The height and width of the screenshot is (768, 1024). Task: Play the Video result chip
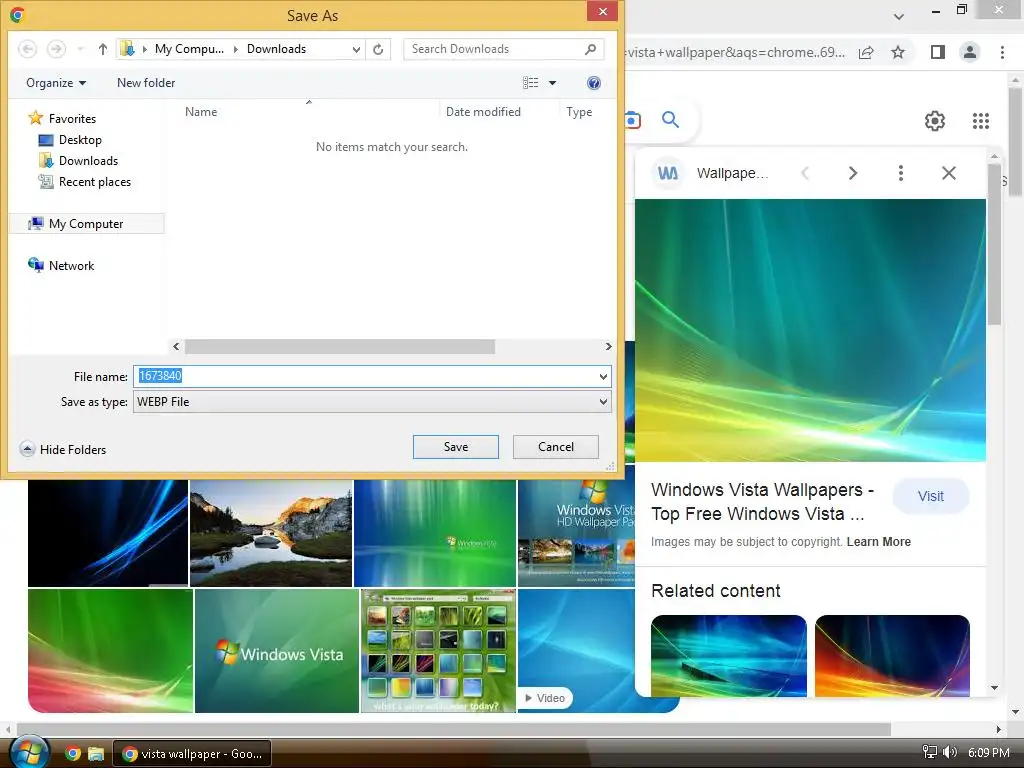point(545,698)
